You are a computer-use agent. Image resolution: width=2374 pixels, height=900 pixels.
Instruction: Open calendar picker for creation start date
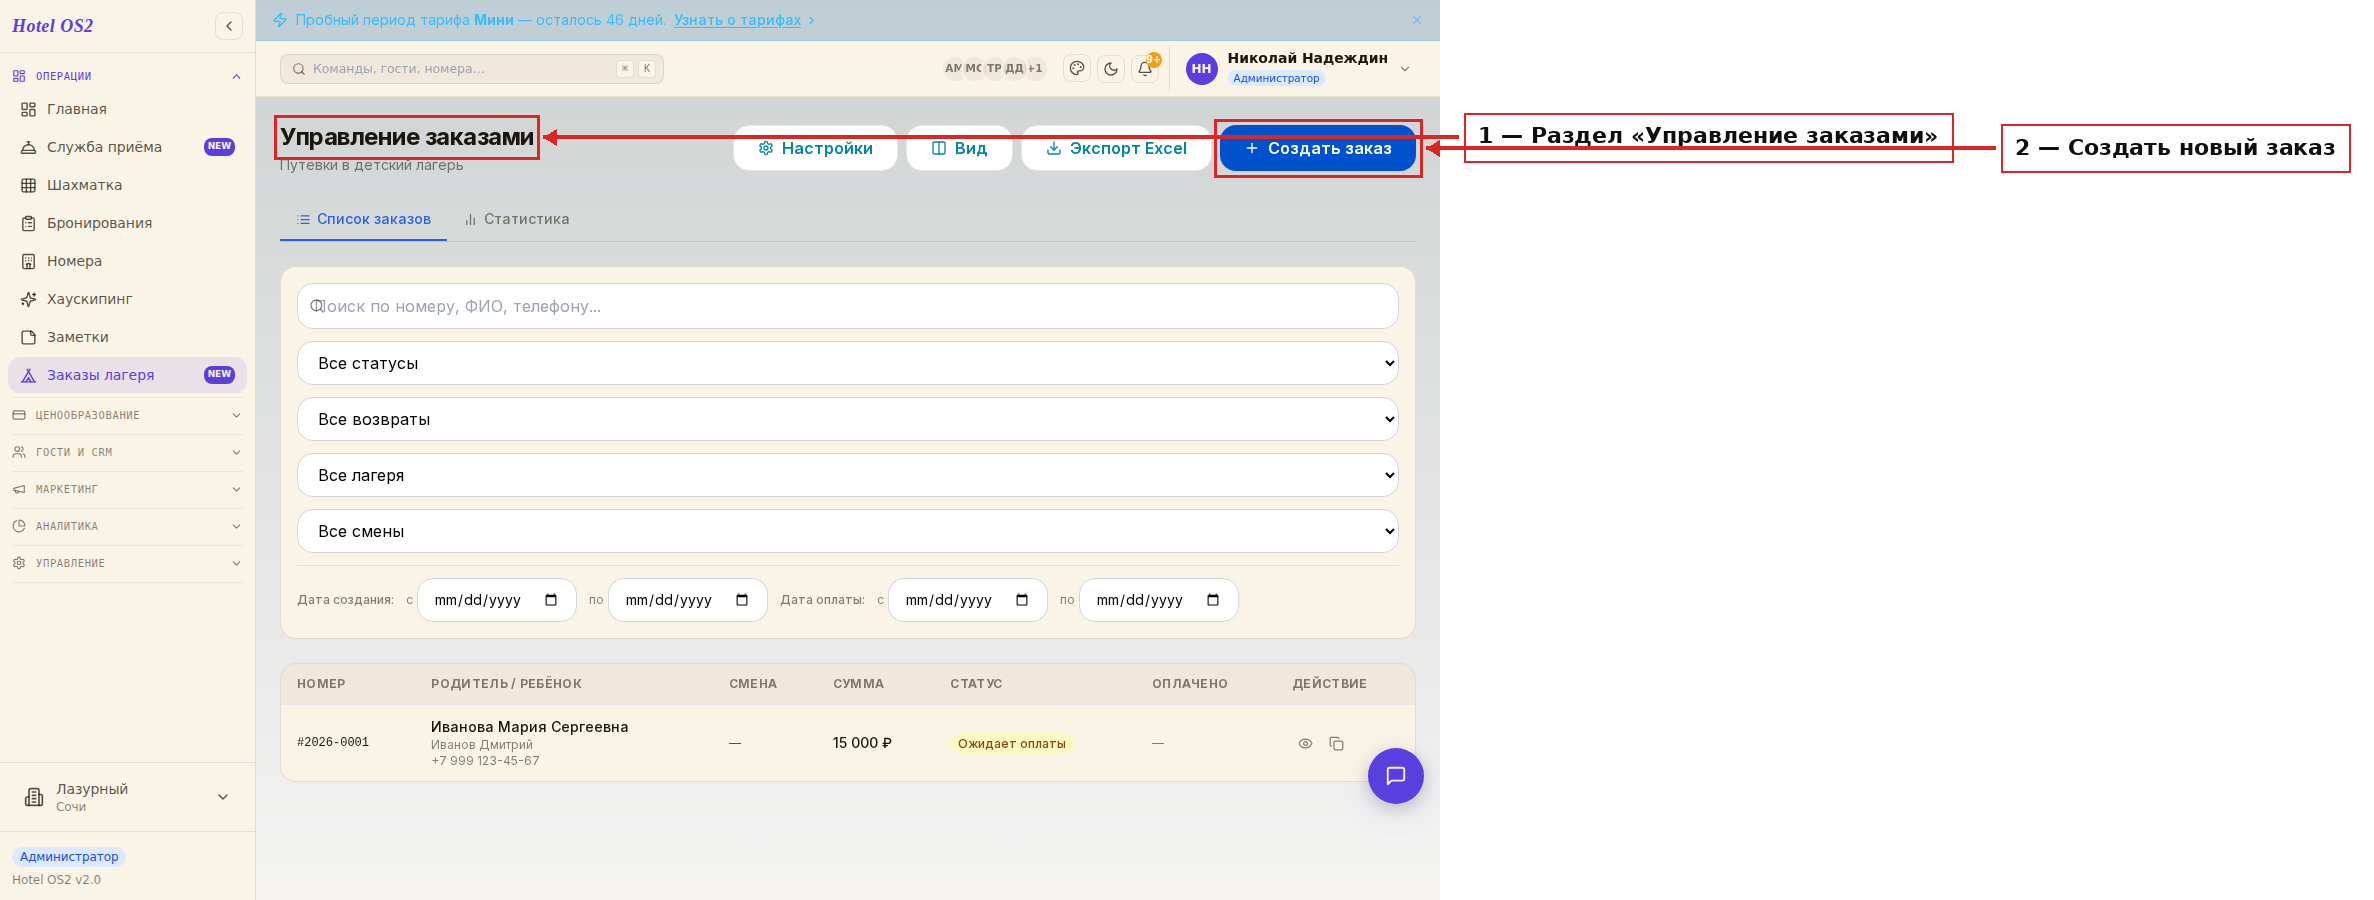(x=551, y=600)
